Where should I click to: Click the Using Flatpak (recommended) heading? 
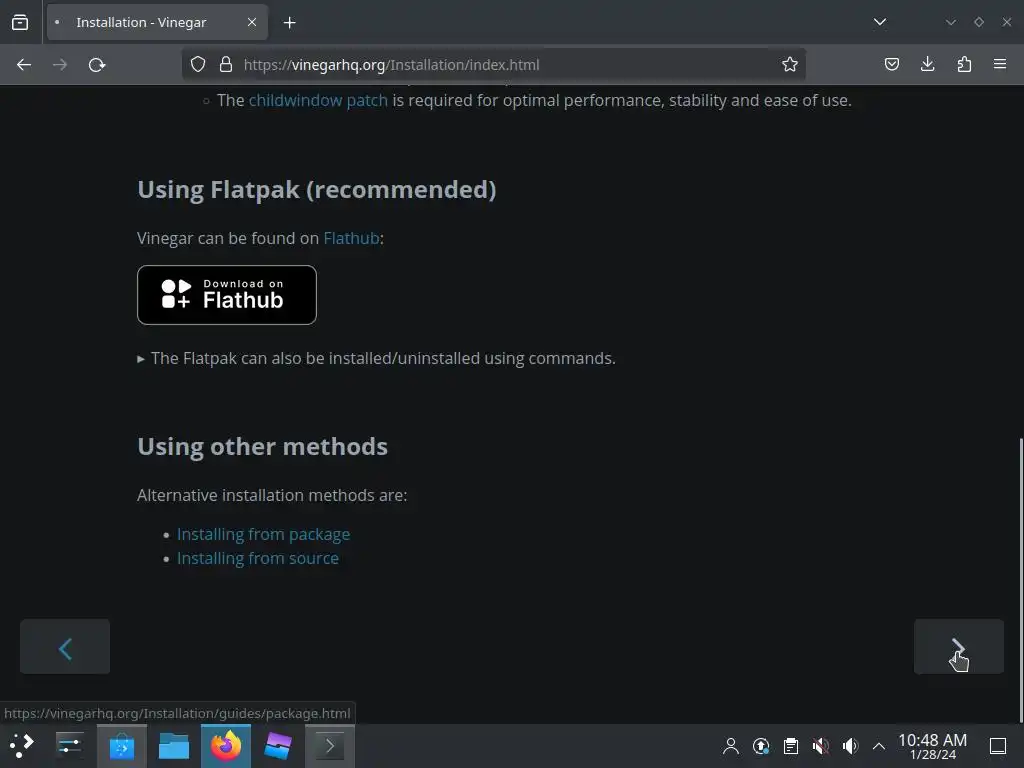click(317, 190)
